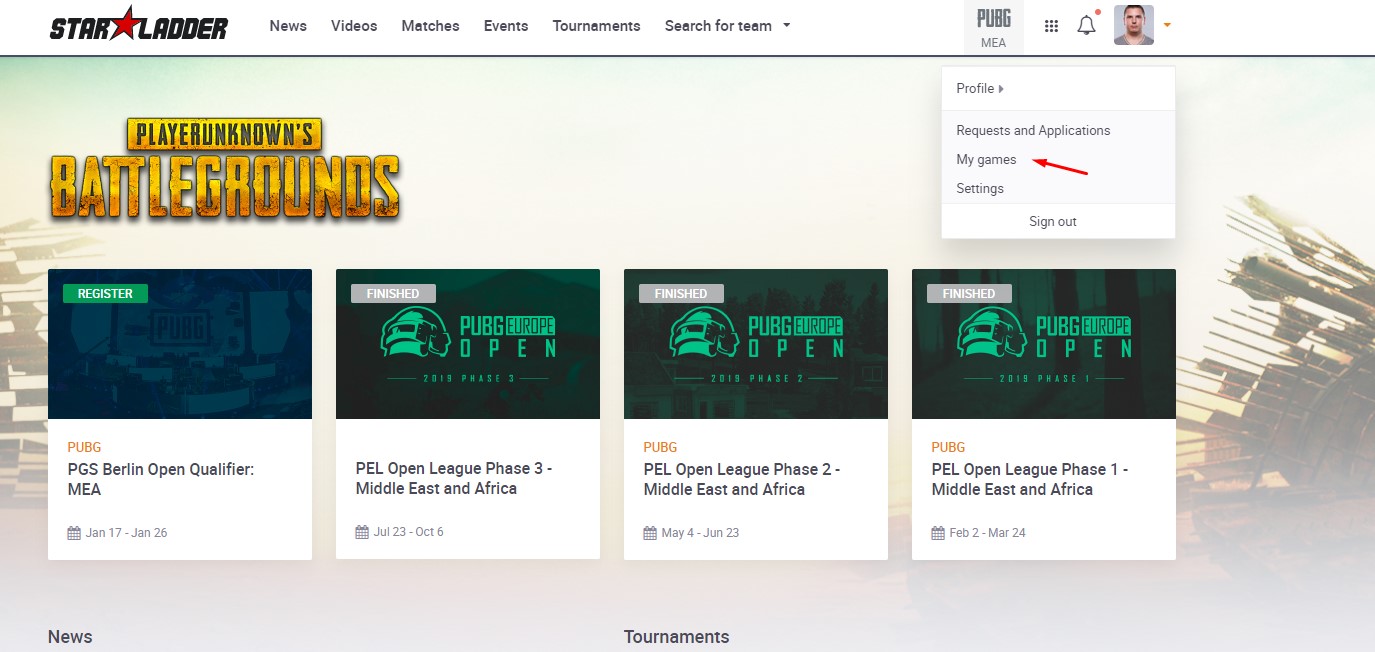Click the FINISHED badge on Phase 1 card
This screenshot has height=652, width=1375.
coord(969,293)
